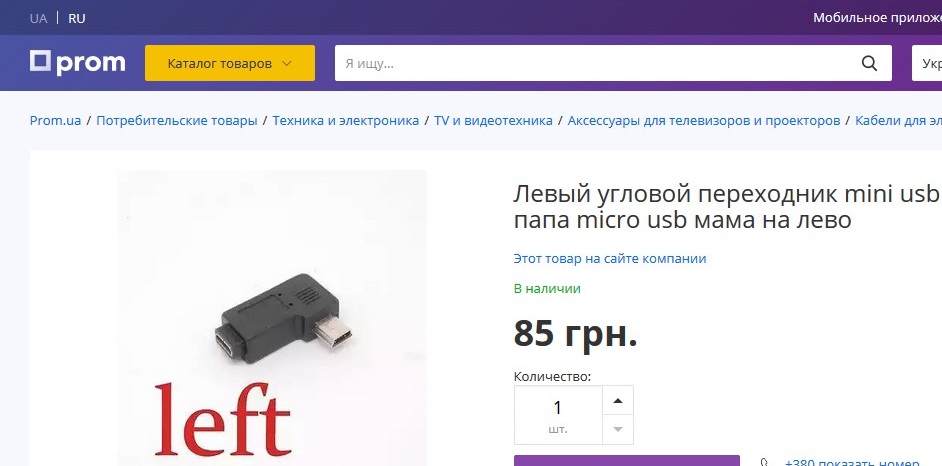The height and width of the screenshot is (466, 942).
Task: Open the USB adapter product photo
Action: pos(272,318)
